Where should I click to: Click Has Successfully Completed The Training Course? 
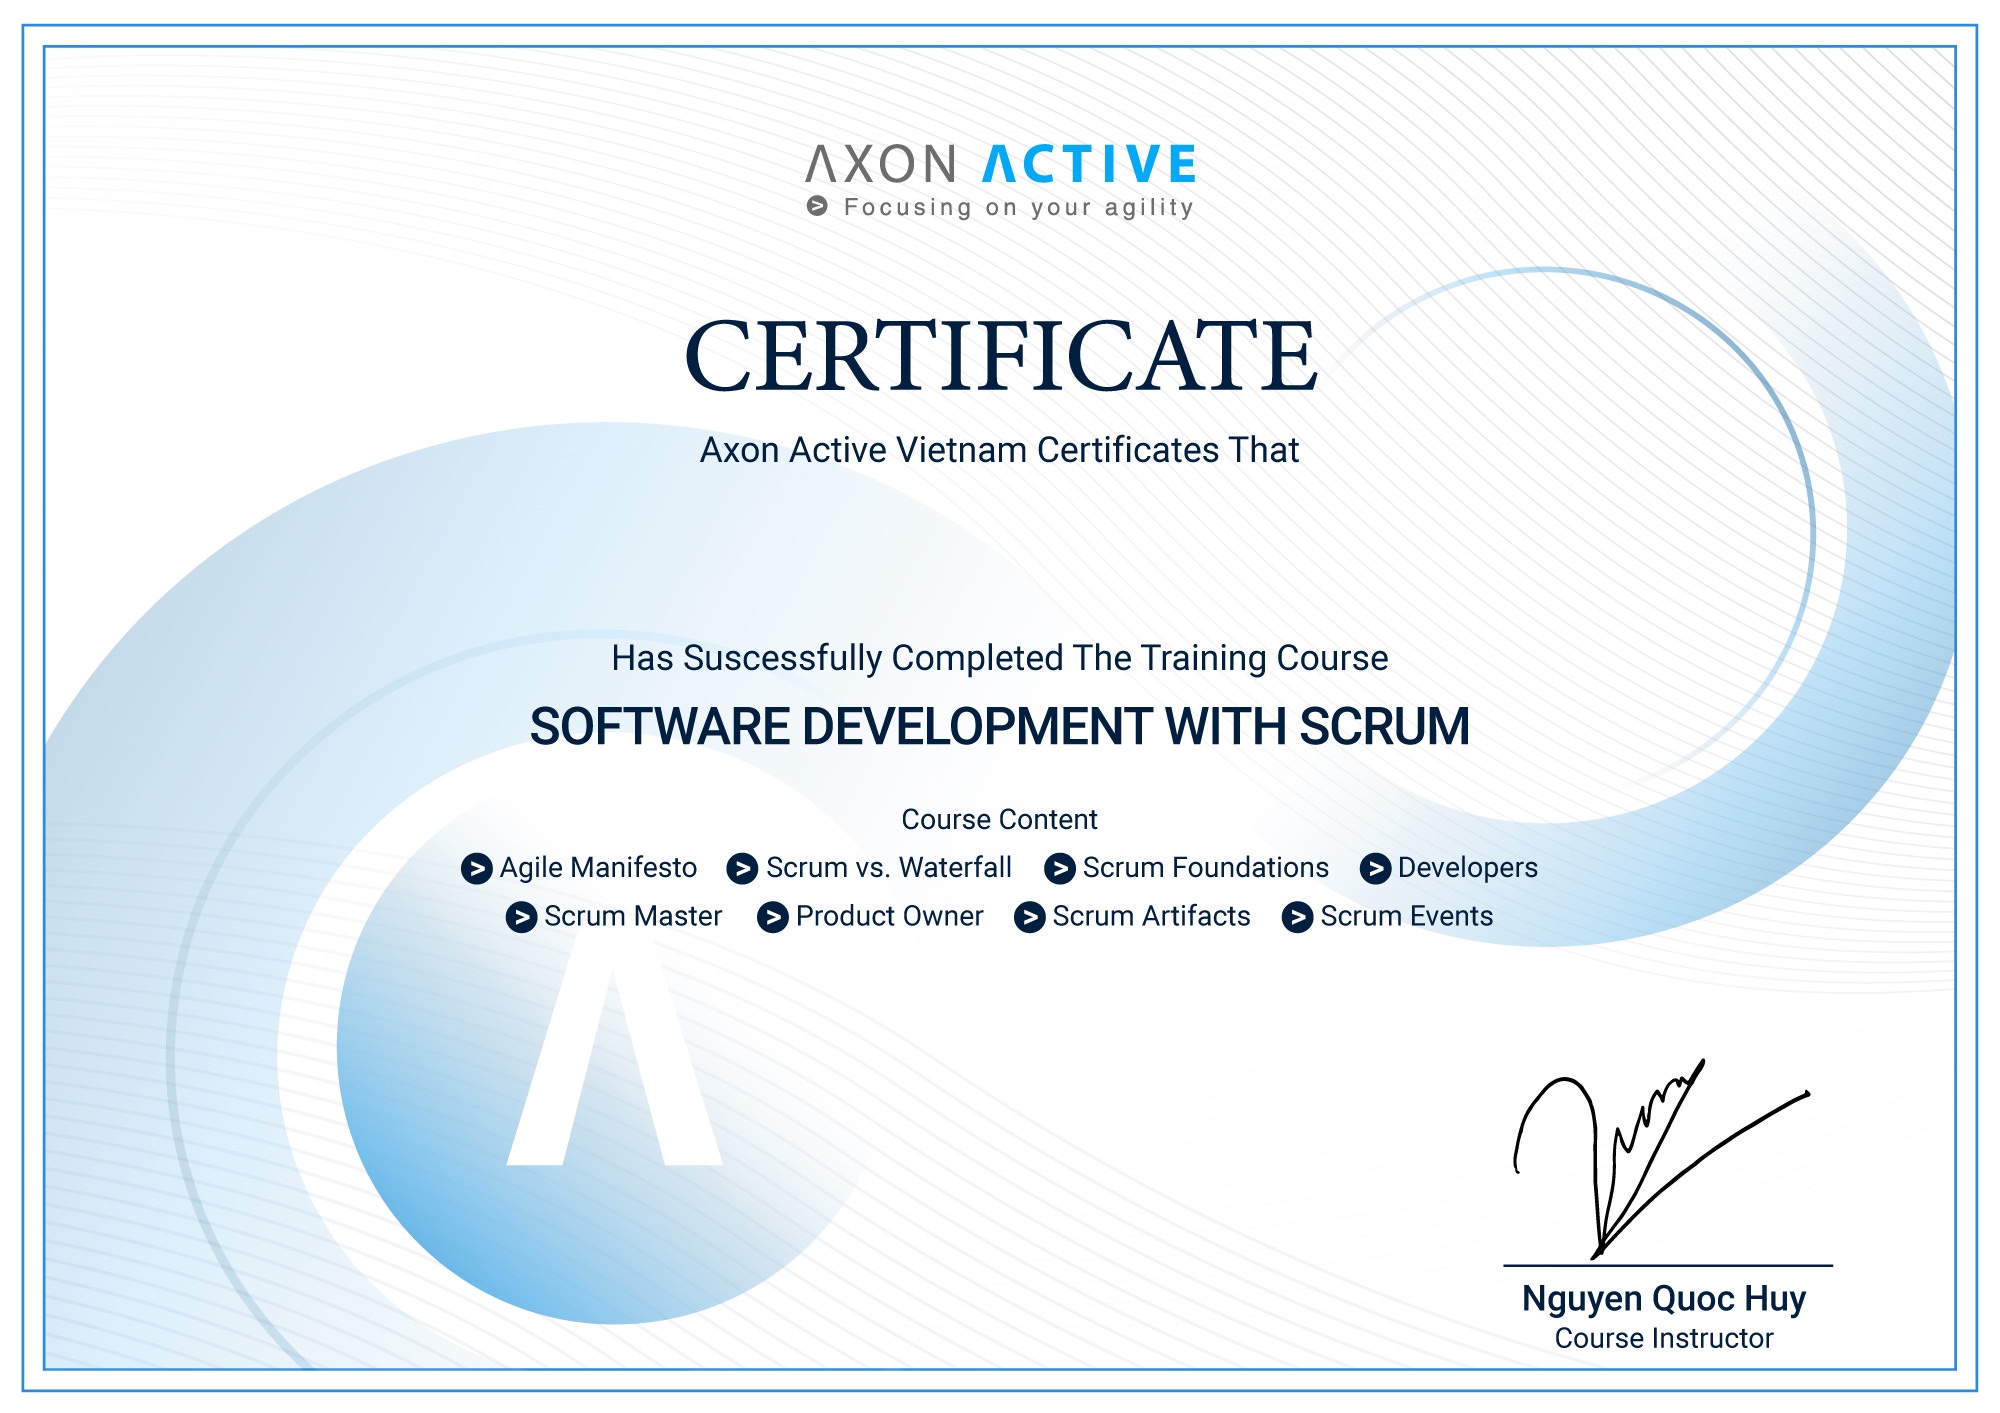[x=999, y=658]
